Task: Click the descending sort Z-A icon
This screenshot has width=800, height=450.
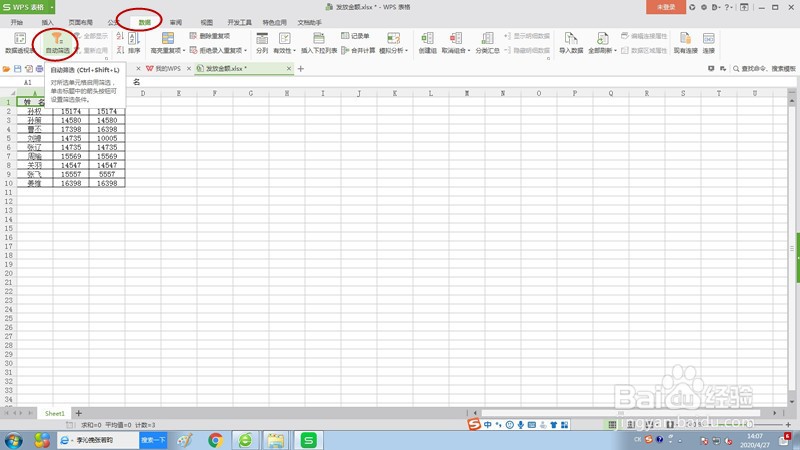Action: [x=120, y=50]
